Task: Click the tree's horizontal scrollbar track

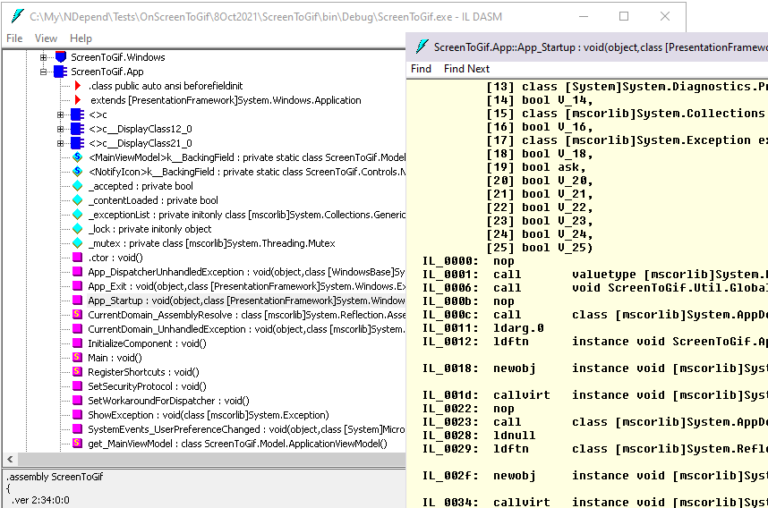Action: tap(211, 460)
